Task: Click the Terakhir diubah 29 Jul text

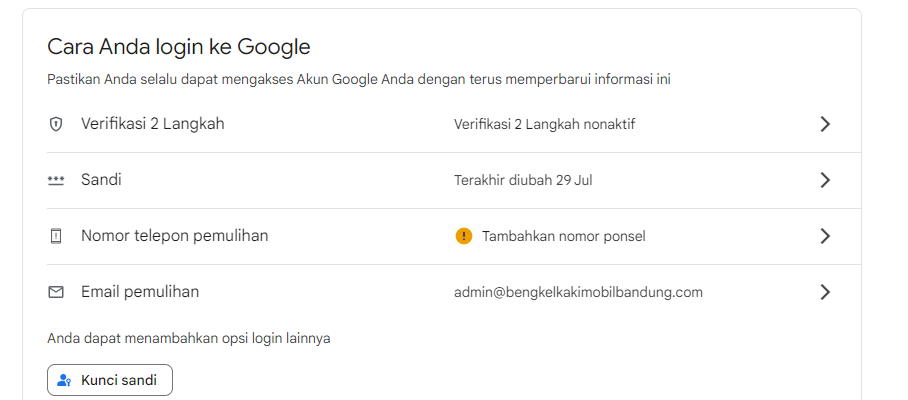Action: tap(523, 181)
